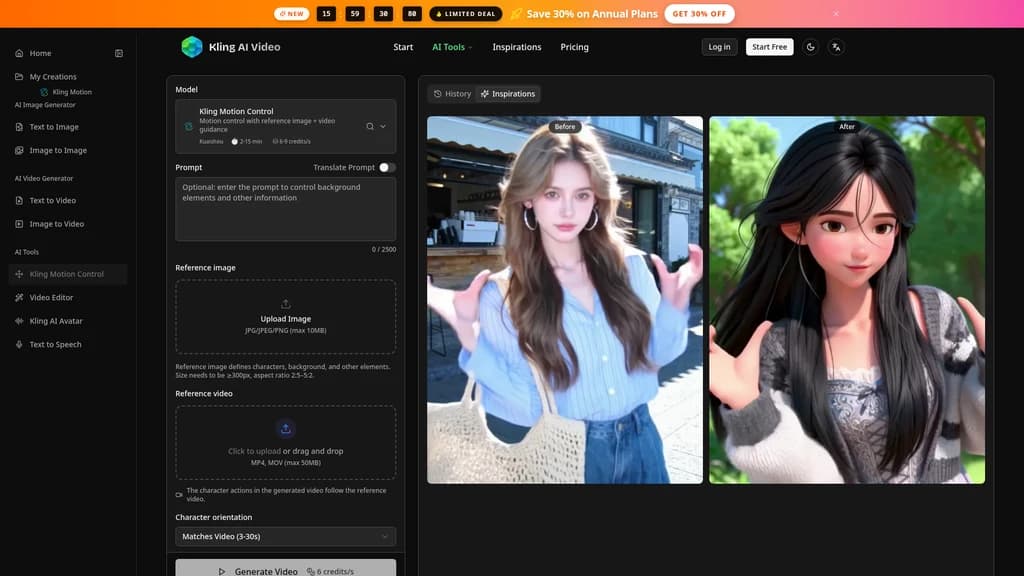Click the Text to Speech microphone icon
Screen dimensions: 1024x576
(x=19, y=345)
